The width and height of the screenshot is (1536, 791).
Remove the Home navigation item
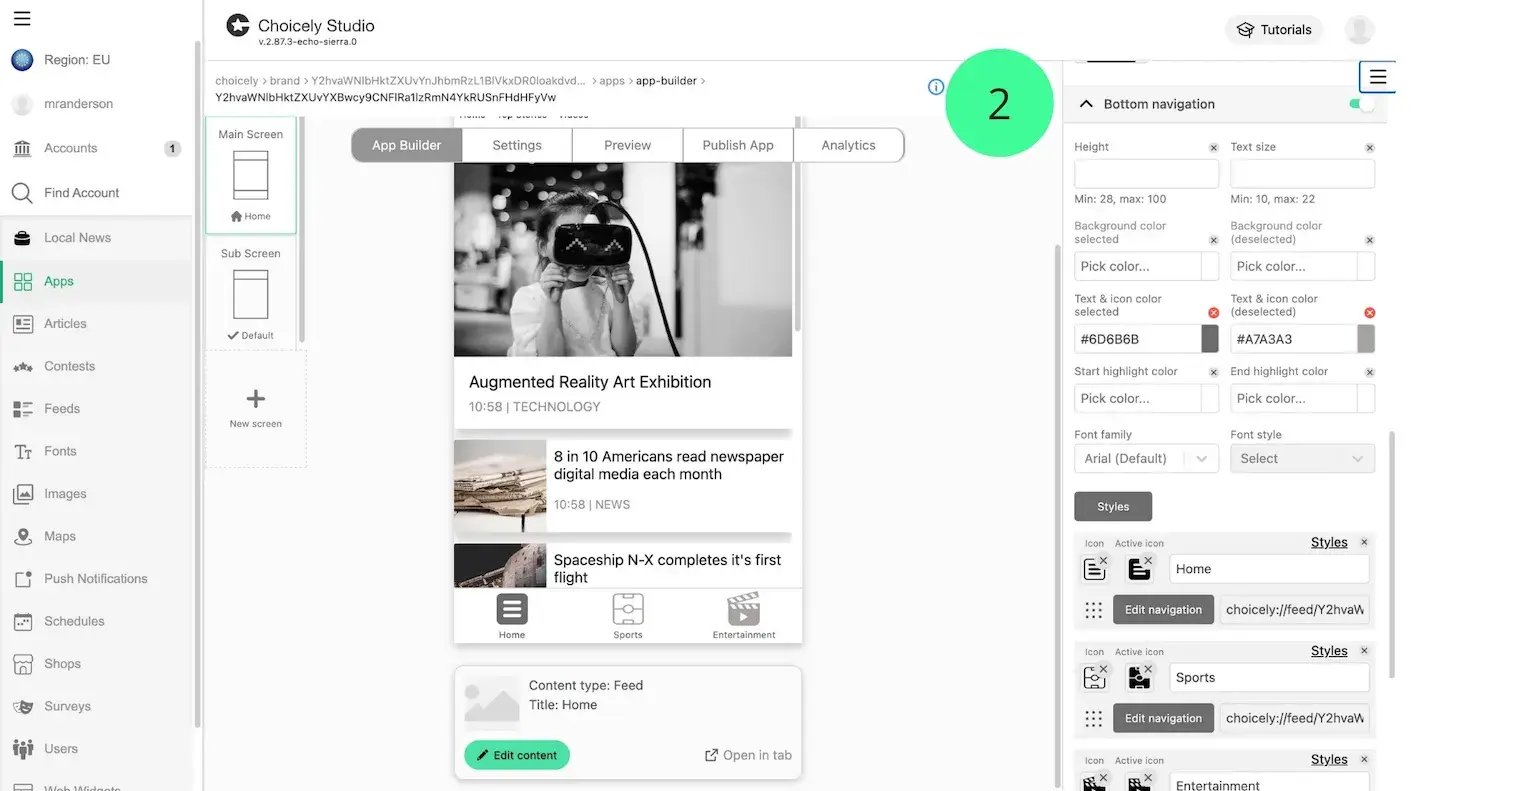pos(1364,542)
